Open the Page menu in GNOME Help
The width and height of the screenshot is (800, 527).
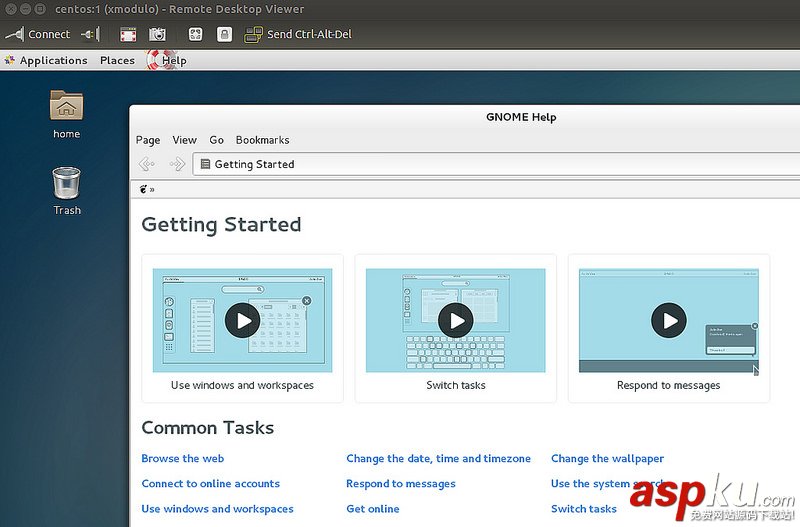tap(148, 140)
